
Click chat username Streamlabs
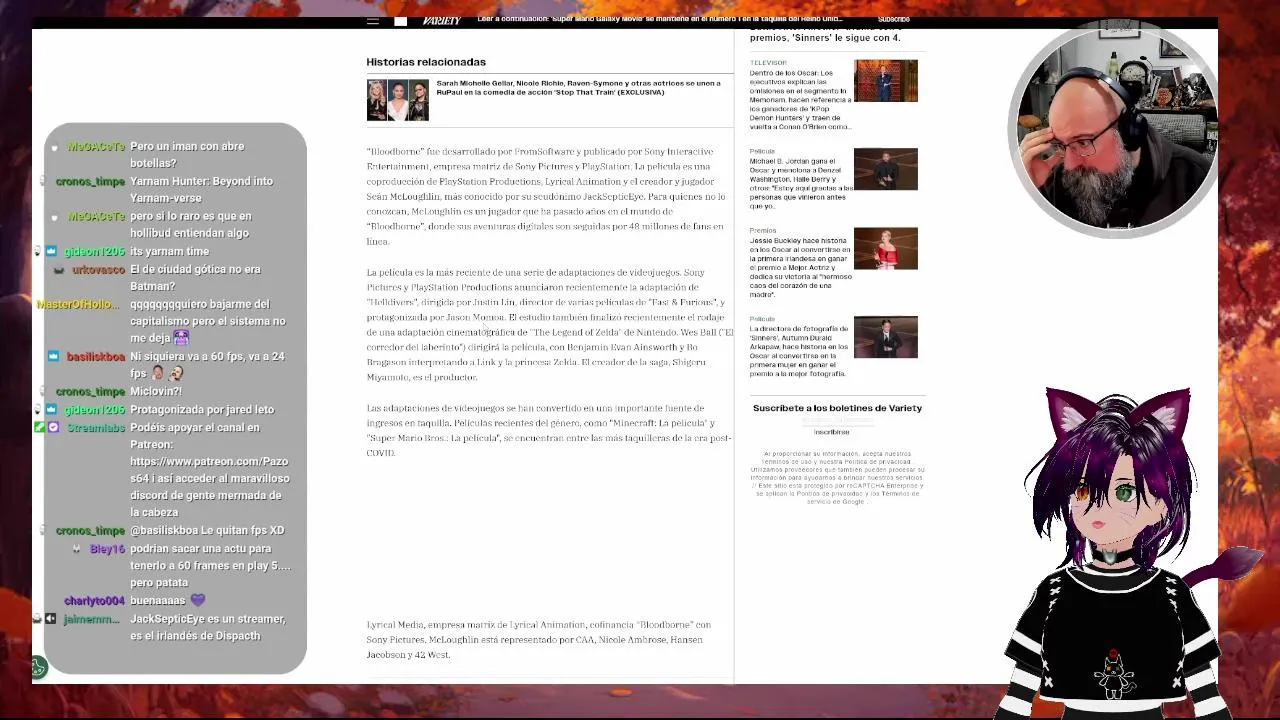[x=96, y=428]
